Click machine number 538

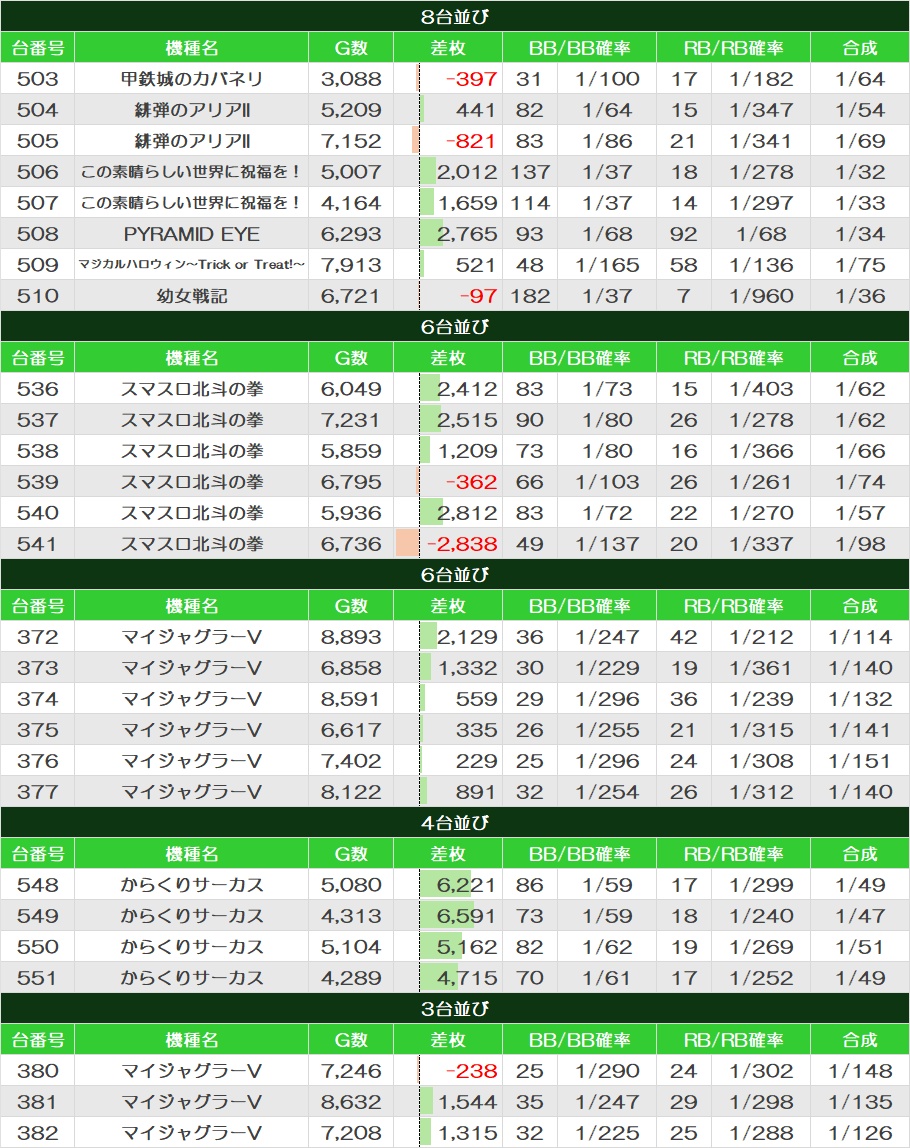[x=37, y=451]
